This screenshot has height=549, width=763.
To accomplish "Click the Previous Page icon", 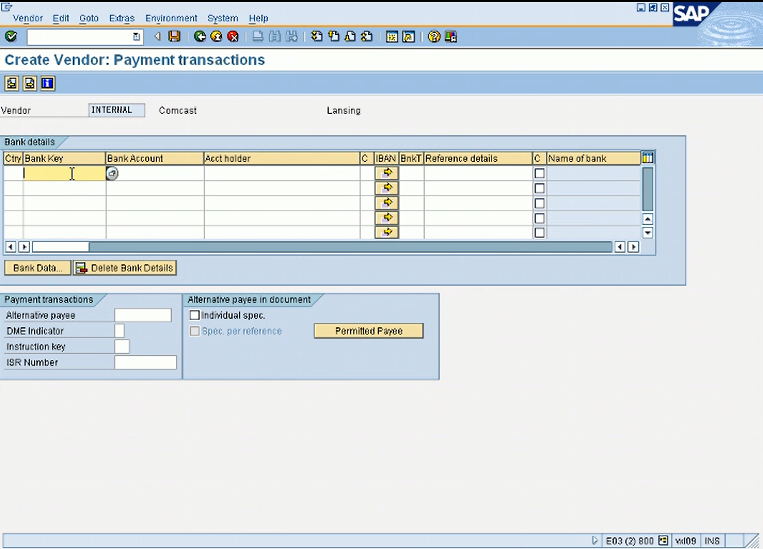I will tap(334, 37).
